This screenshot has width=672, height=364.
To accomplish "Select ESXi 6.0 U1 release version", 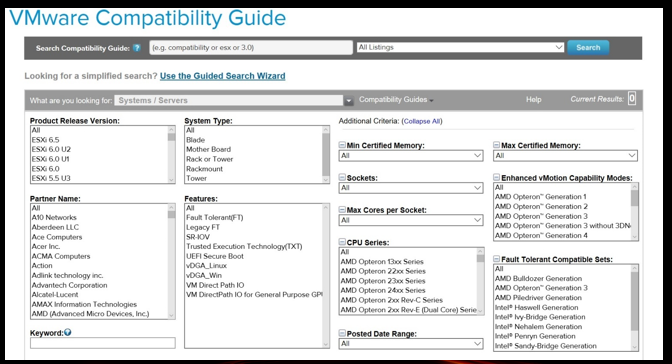I will [x=51, y=159].
